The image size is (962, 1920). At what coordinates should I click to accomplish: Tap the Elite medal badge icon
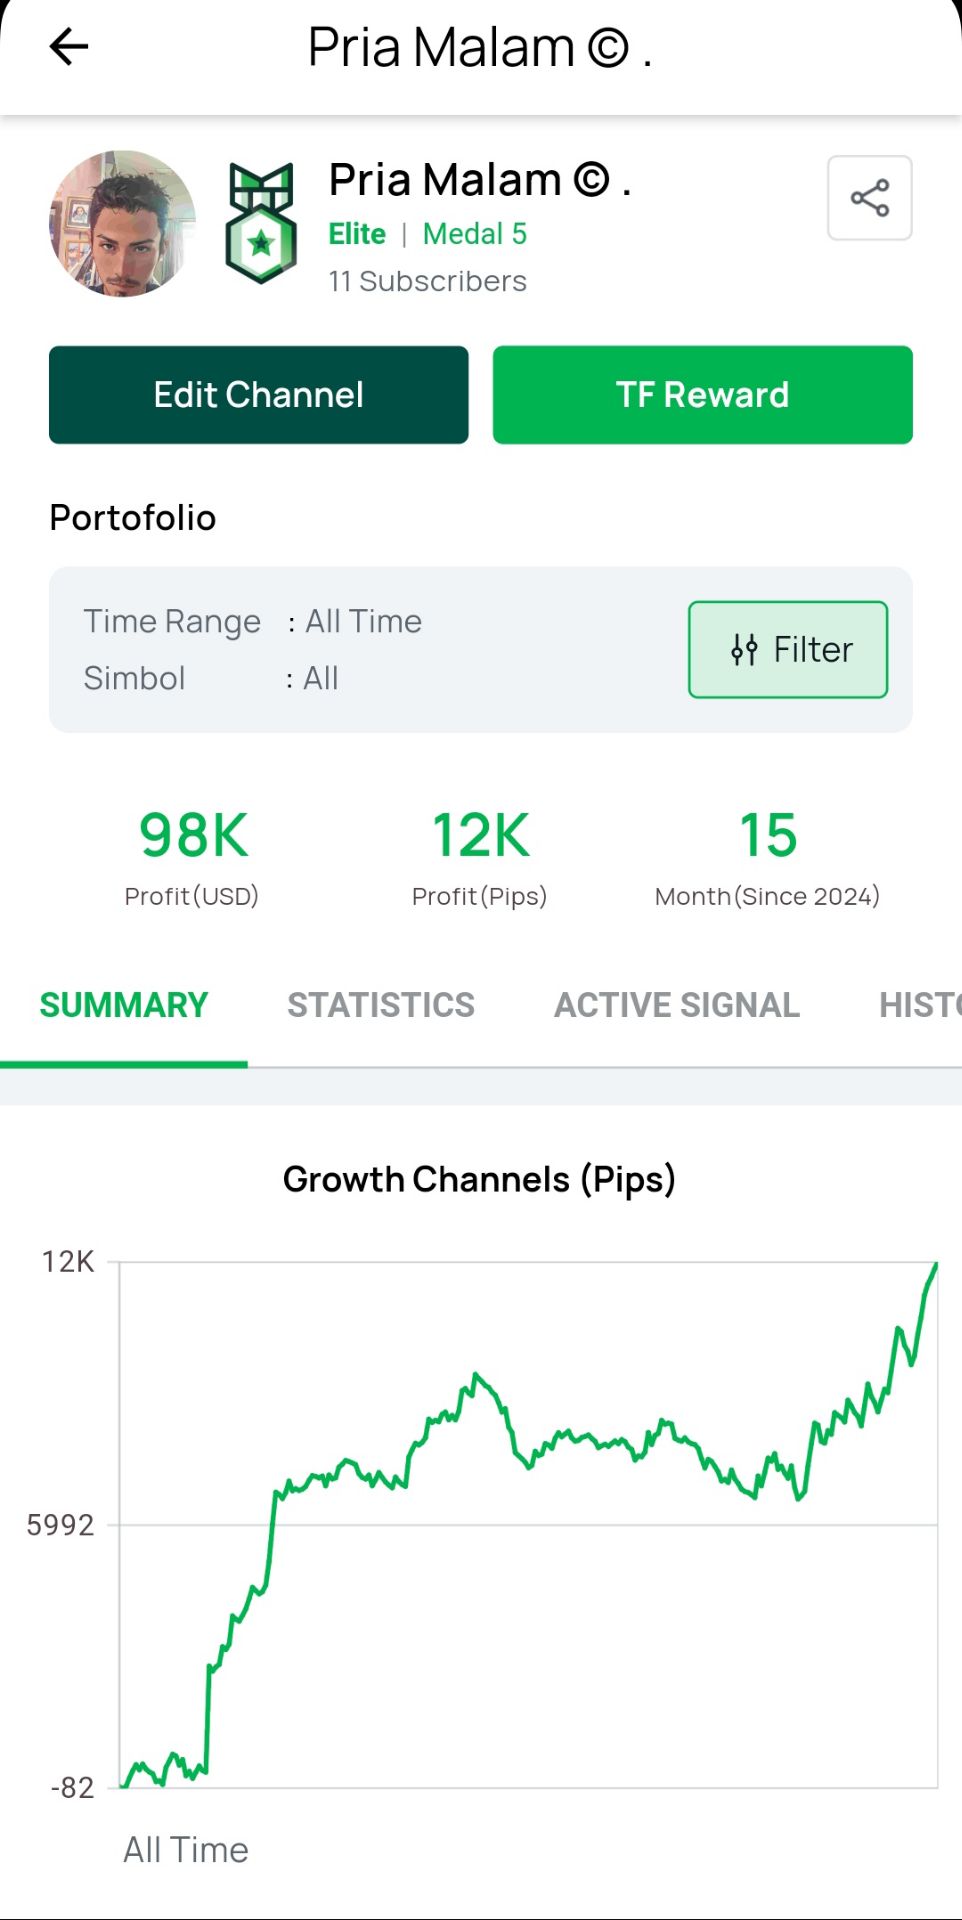point(261,223)
